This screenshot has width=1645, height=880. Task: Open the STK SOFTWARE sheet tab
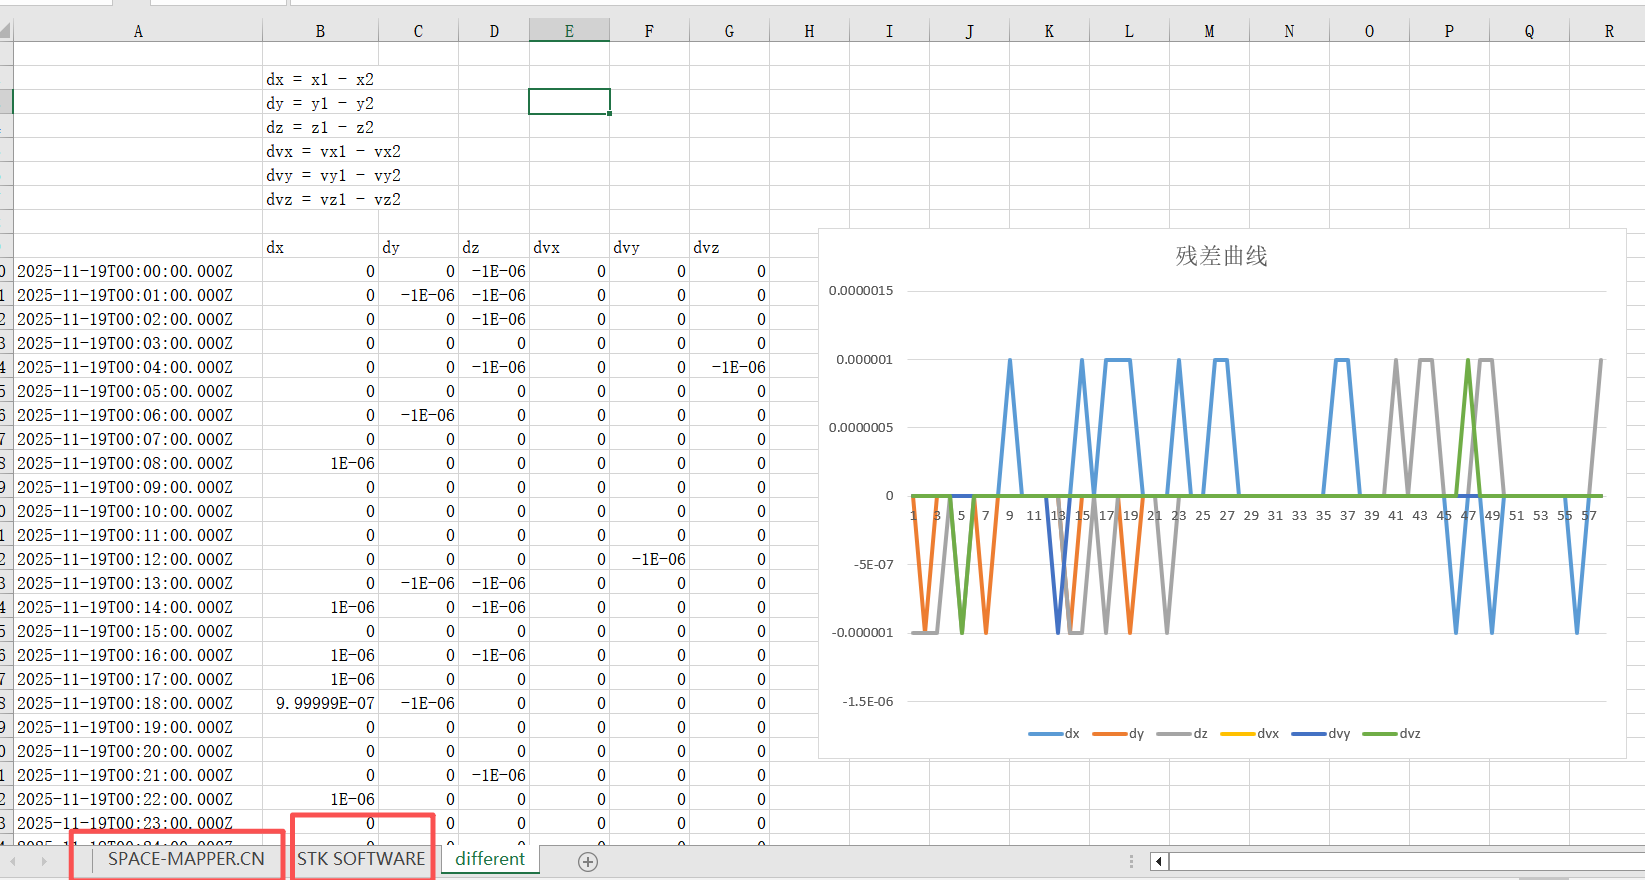(361, 859)
